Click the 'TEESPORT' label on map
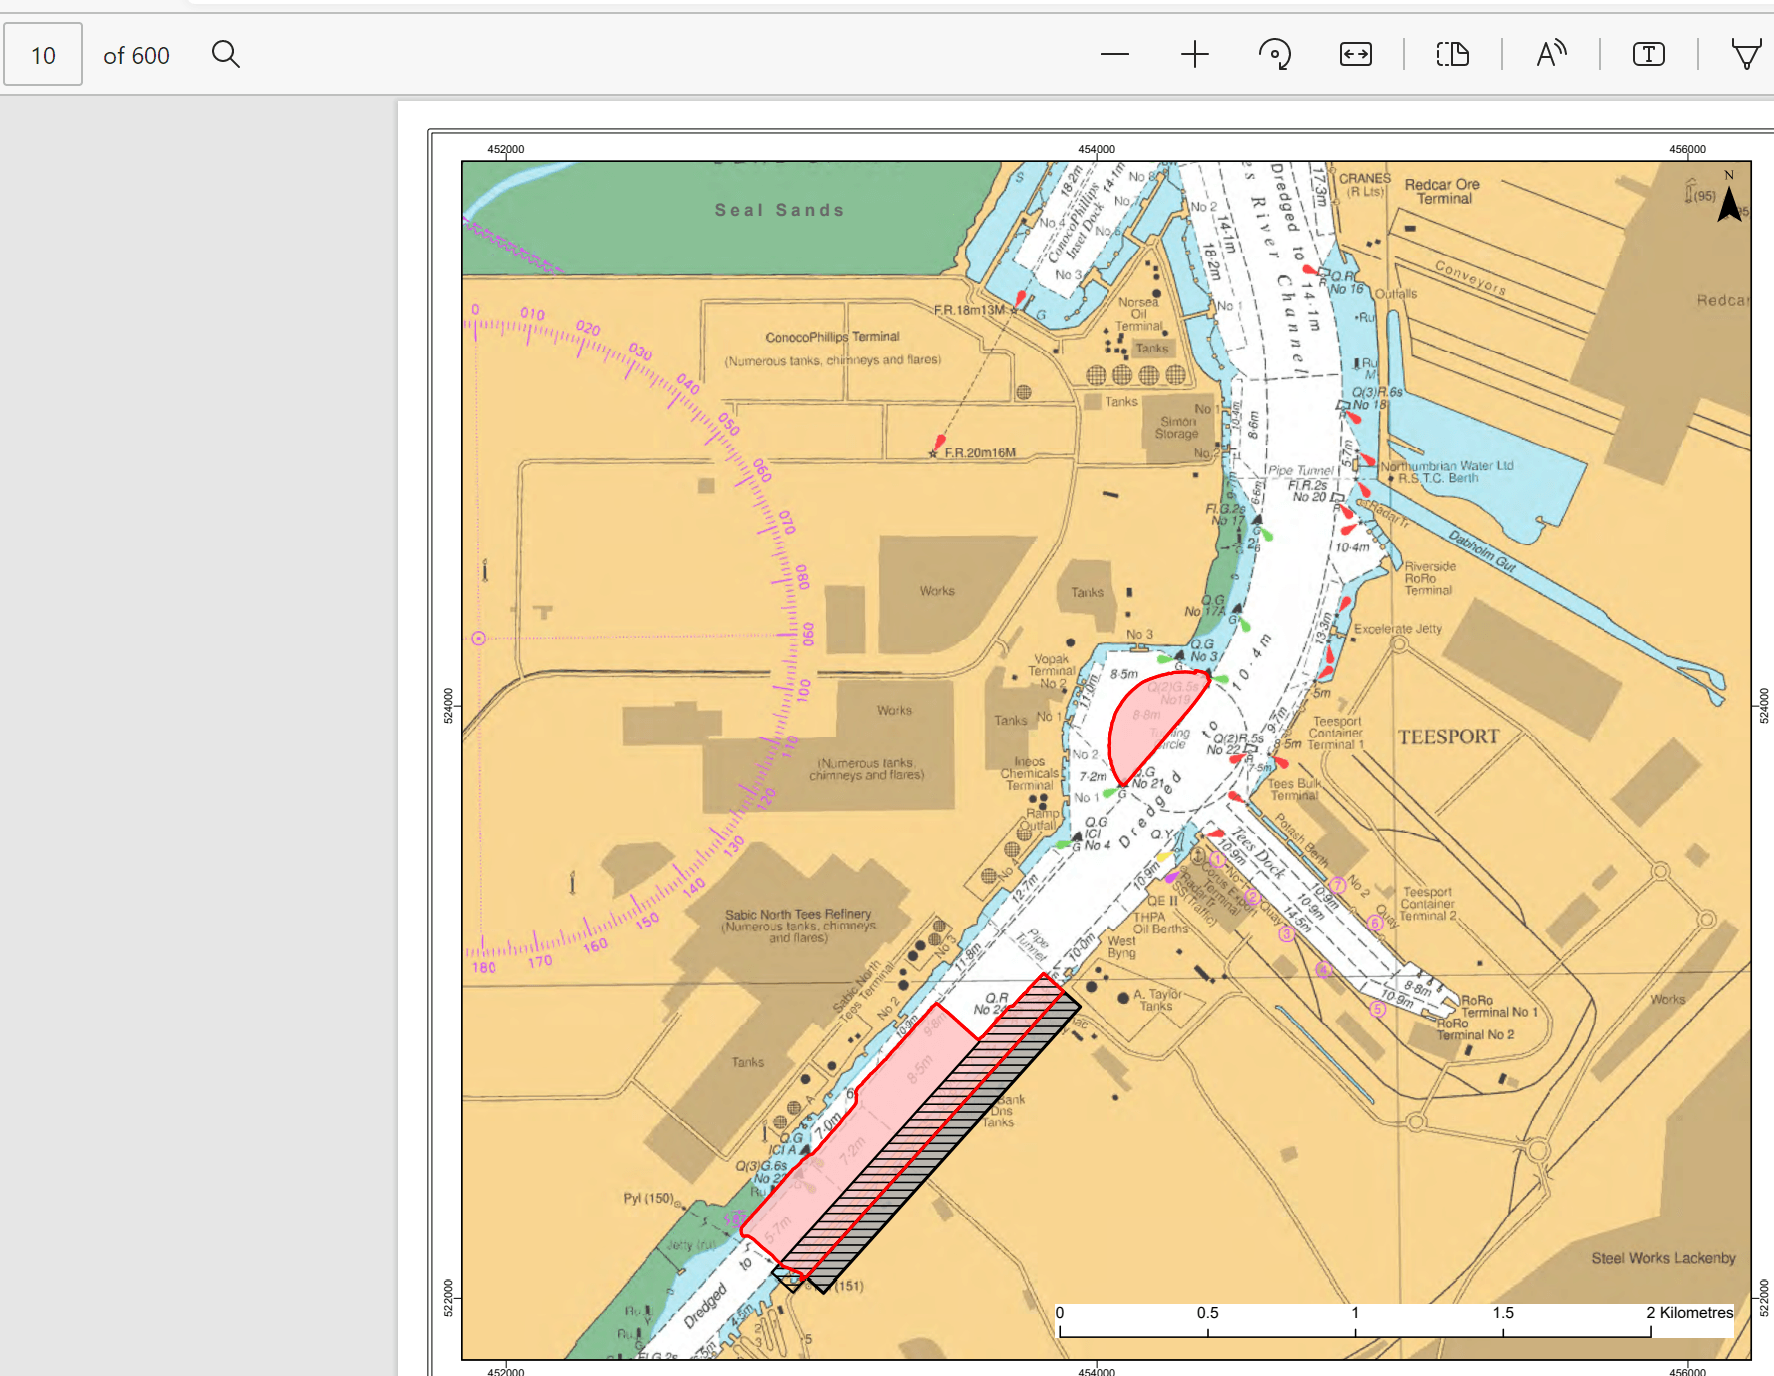Image resolution: width=1774 pixels, height=1376 pixels. click(1448, 737)
